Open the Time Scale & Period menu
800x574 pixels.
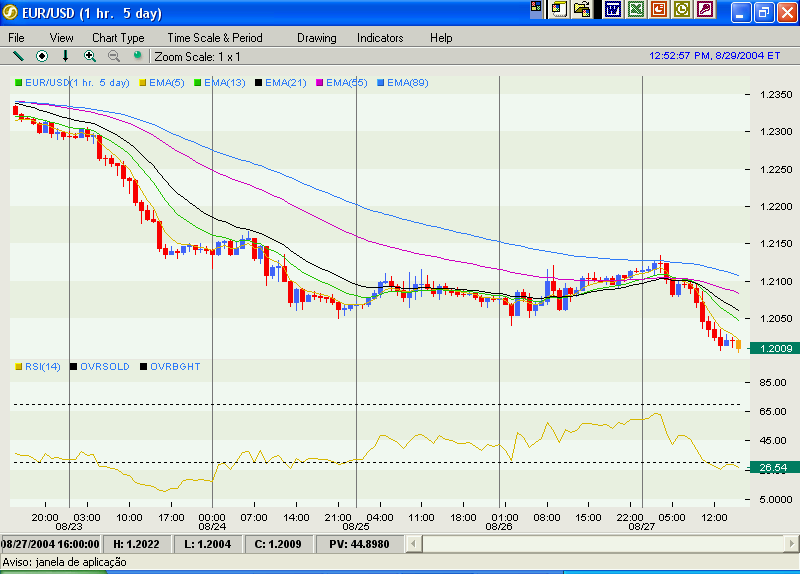coord(215,38)
